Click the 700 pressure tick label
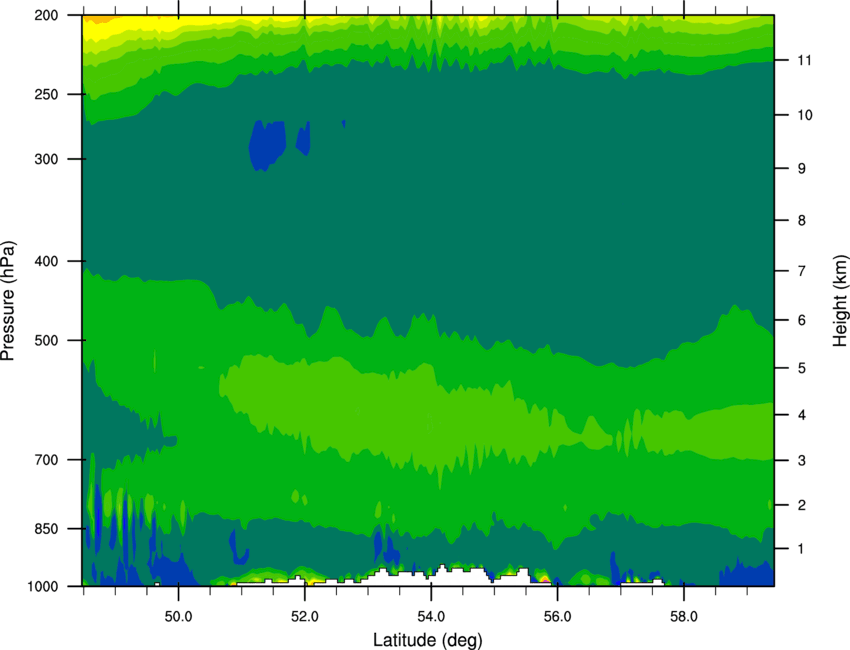 [x=46, y=460]
